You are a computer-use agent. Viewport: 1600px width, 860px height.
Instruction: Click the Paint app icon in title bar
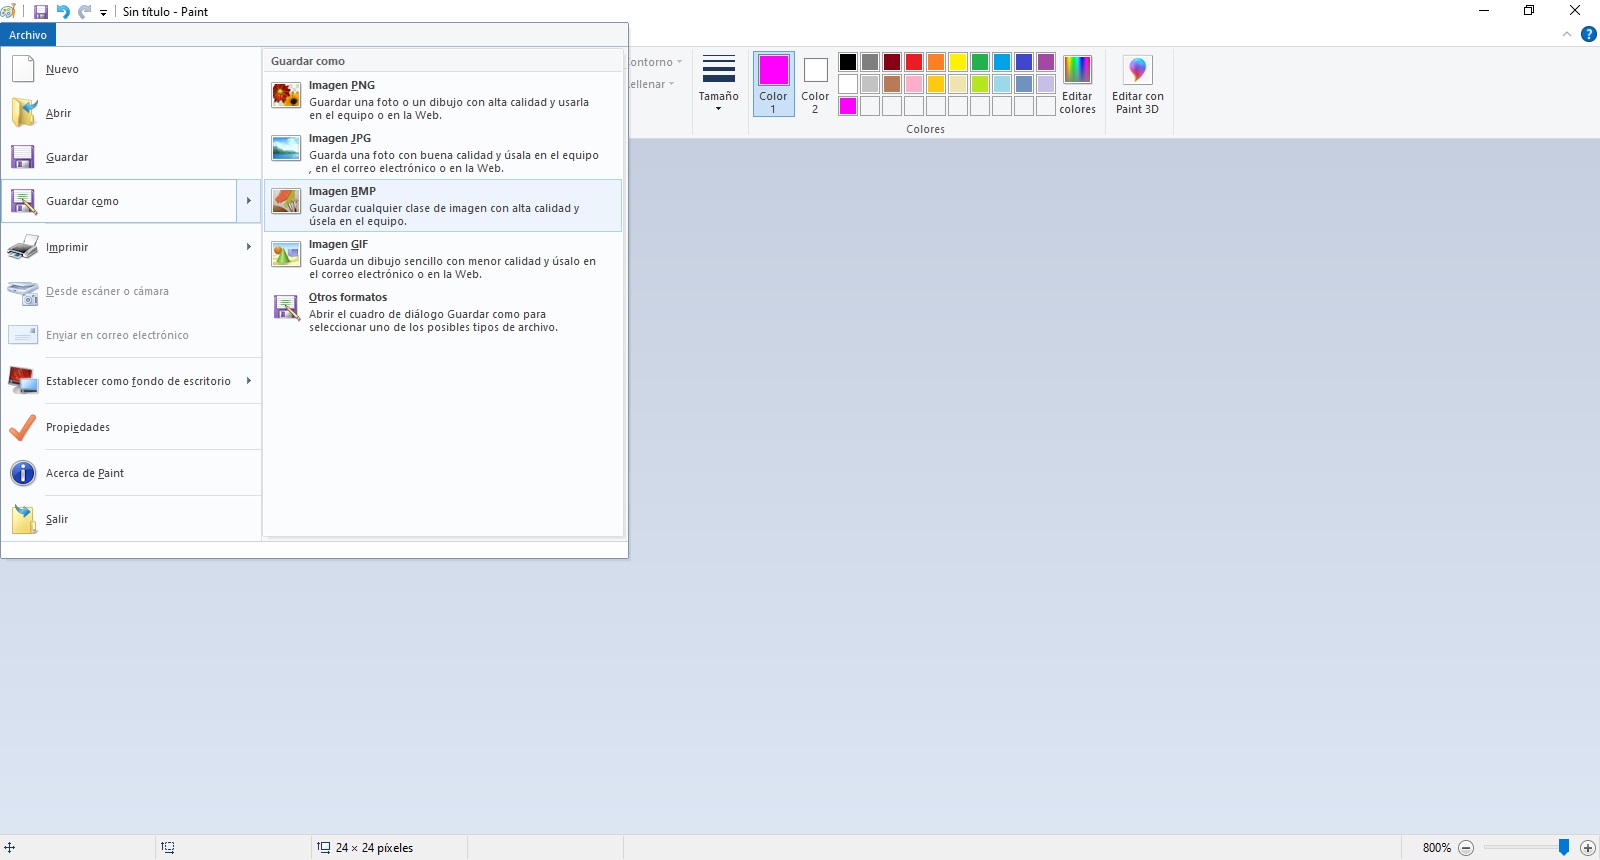point(9,12)
